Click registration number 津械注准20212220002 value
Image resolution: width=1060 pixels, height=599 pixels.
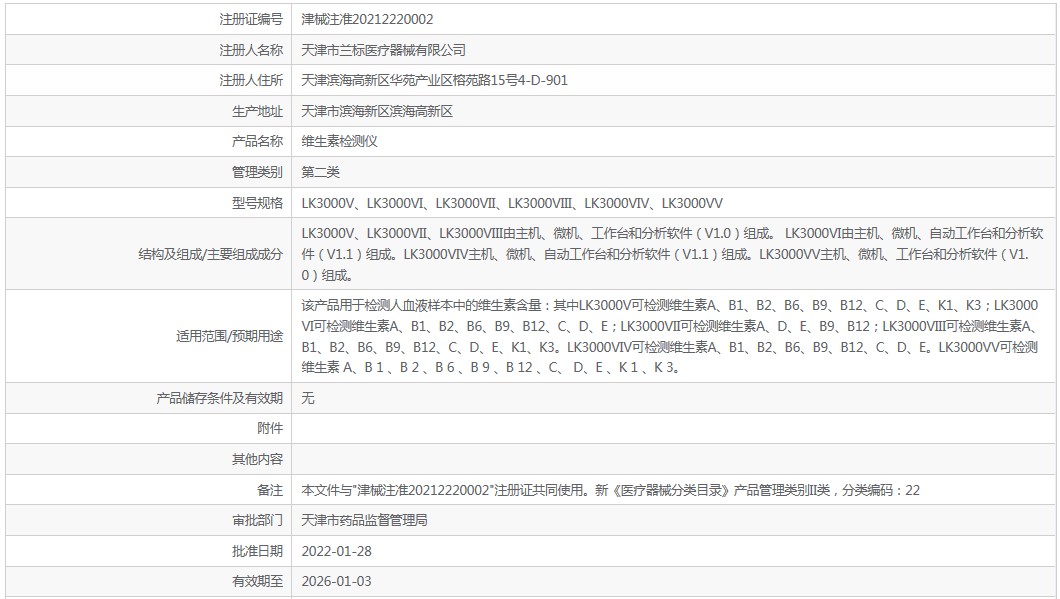(367, 19)
